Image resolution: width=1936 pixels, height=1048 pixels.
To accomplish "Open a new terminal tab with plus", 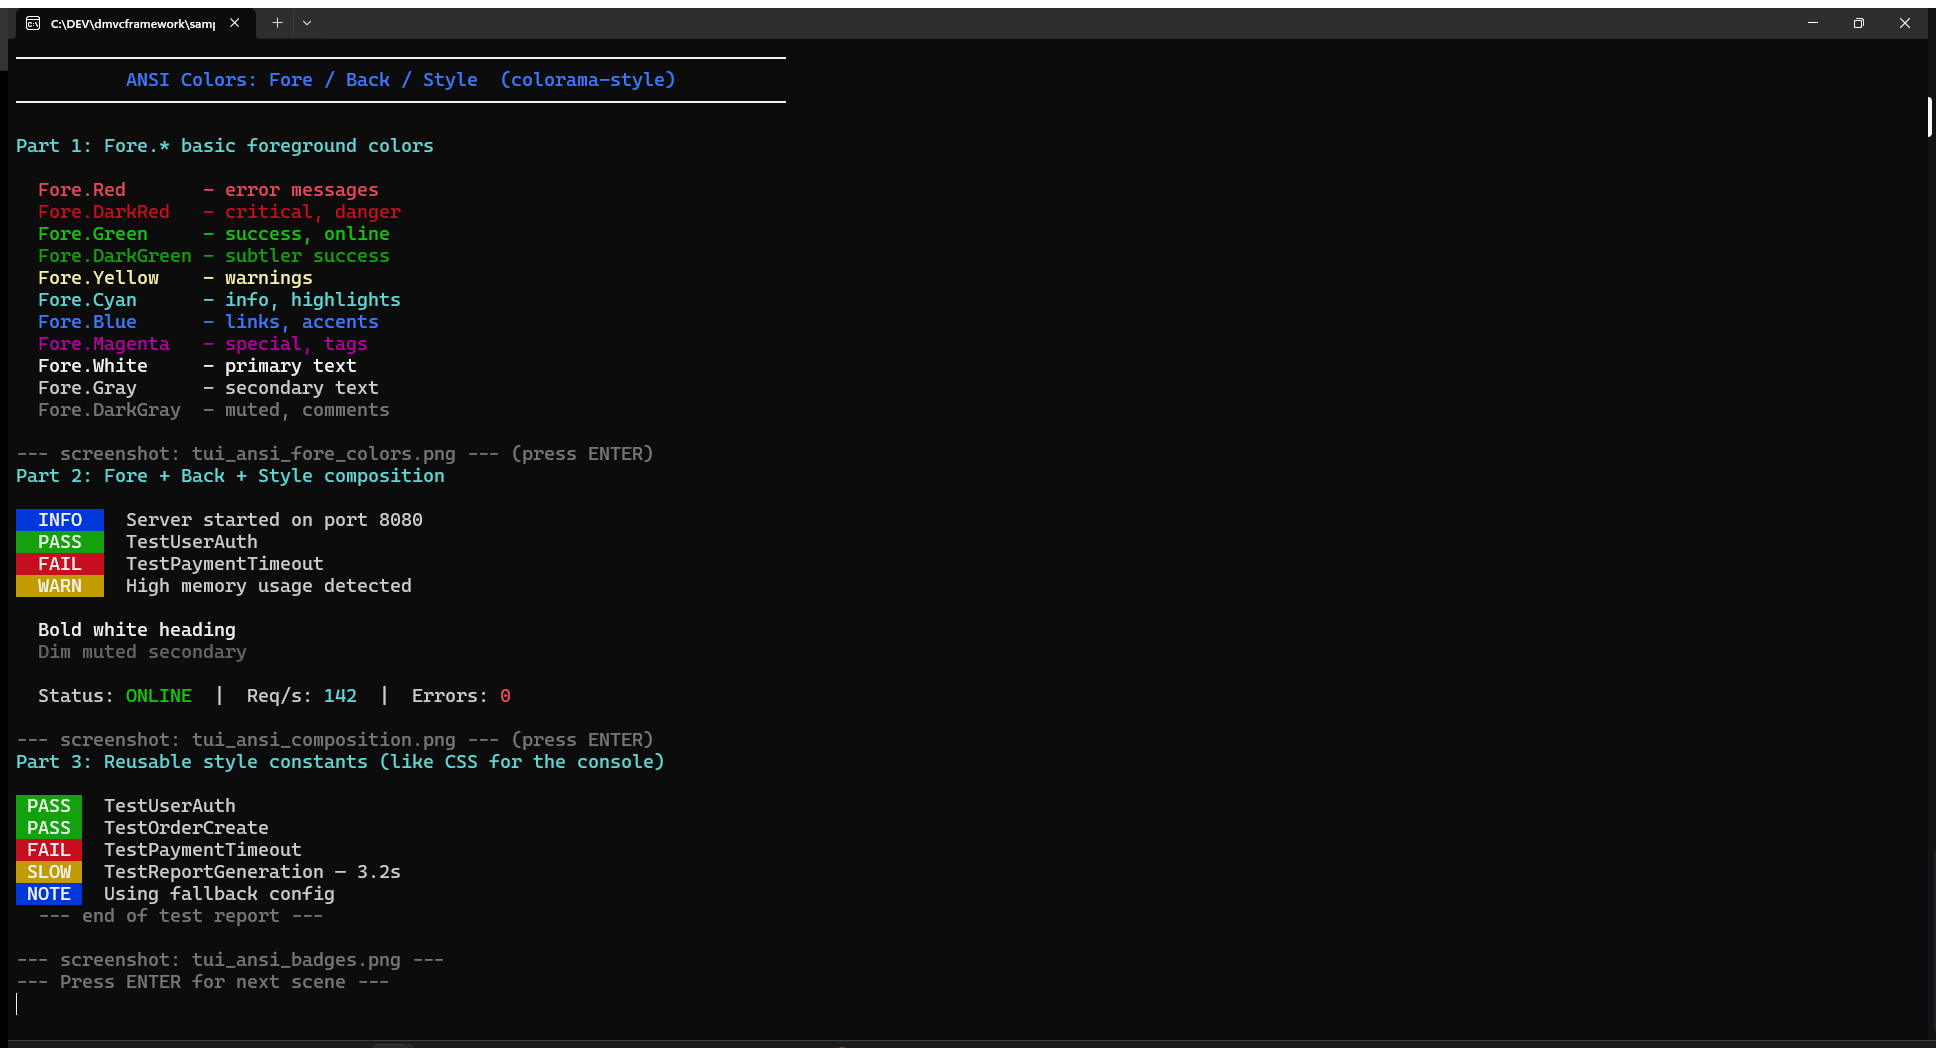I will click(x=277, y=23).
